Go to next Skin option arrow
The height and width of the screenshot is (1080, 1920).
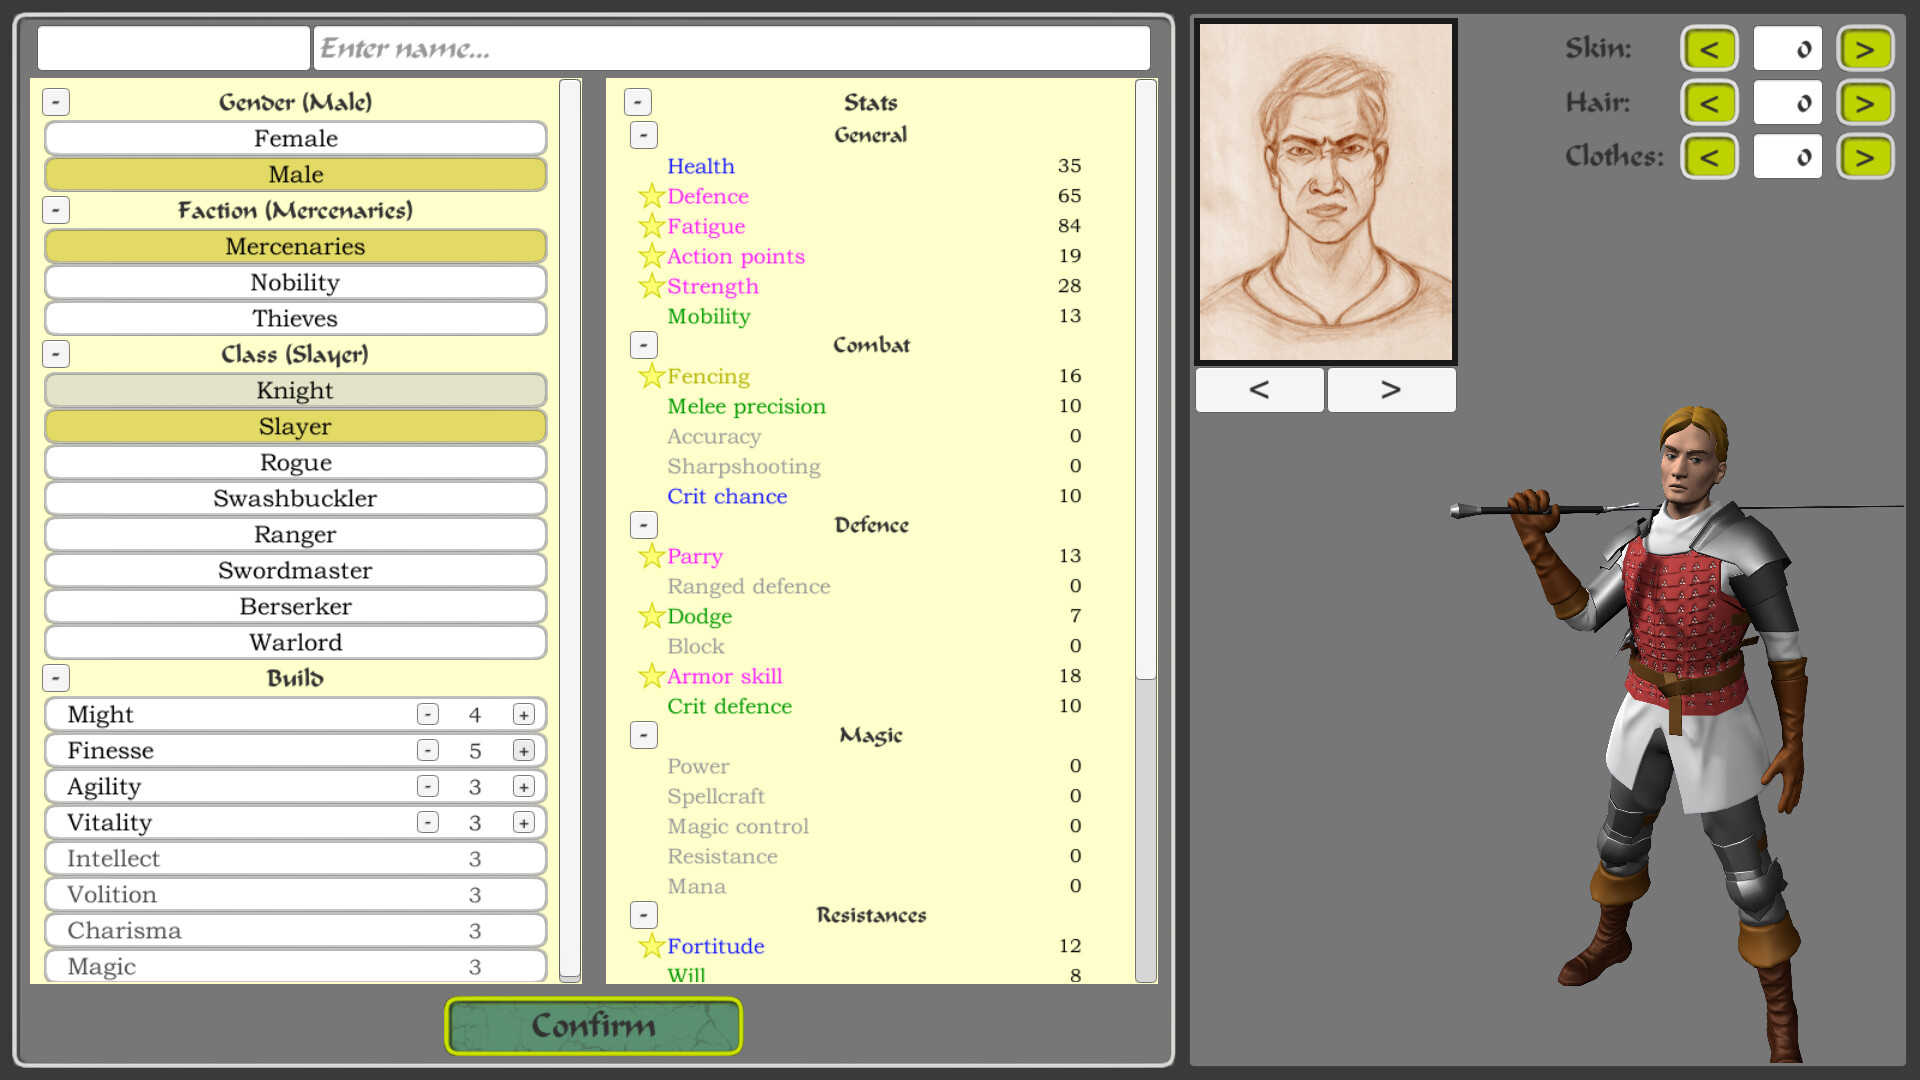1864,49
